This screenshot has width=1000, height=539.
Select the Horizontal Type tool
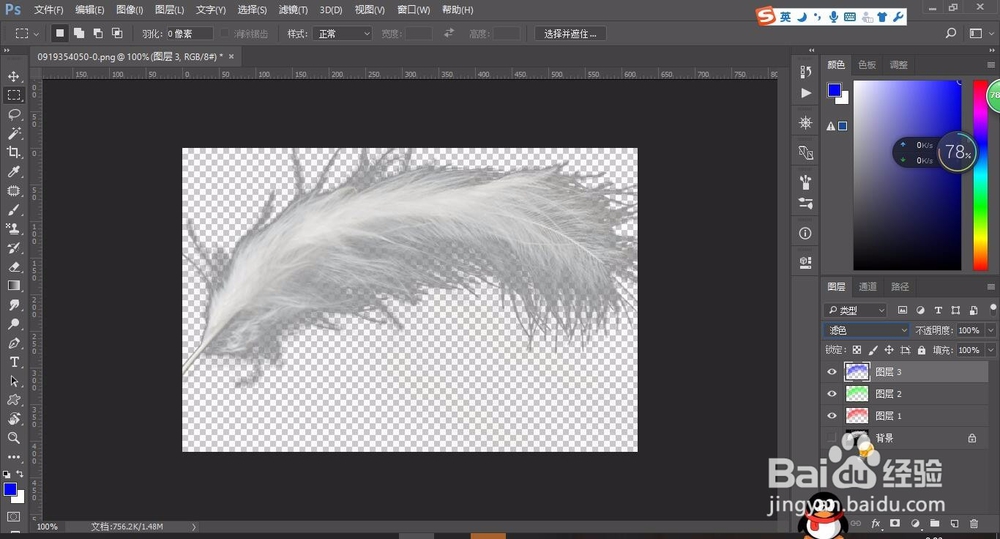13,362
